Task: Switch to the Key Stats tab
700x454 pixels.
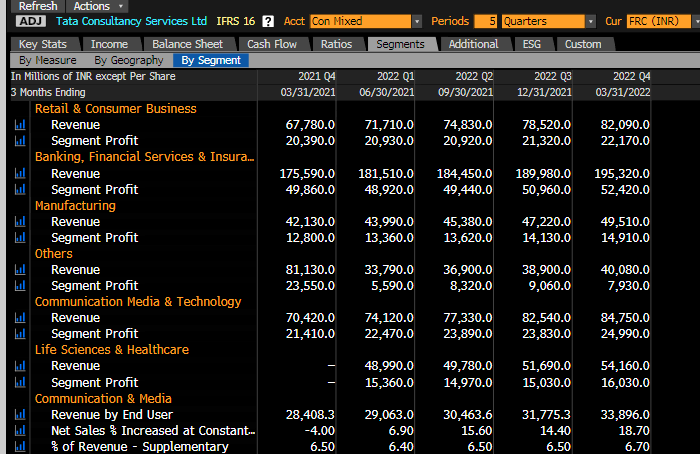Action: 43,44
